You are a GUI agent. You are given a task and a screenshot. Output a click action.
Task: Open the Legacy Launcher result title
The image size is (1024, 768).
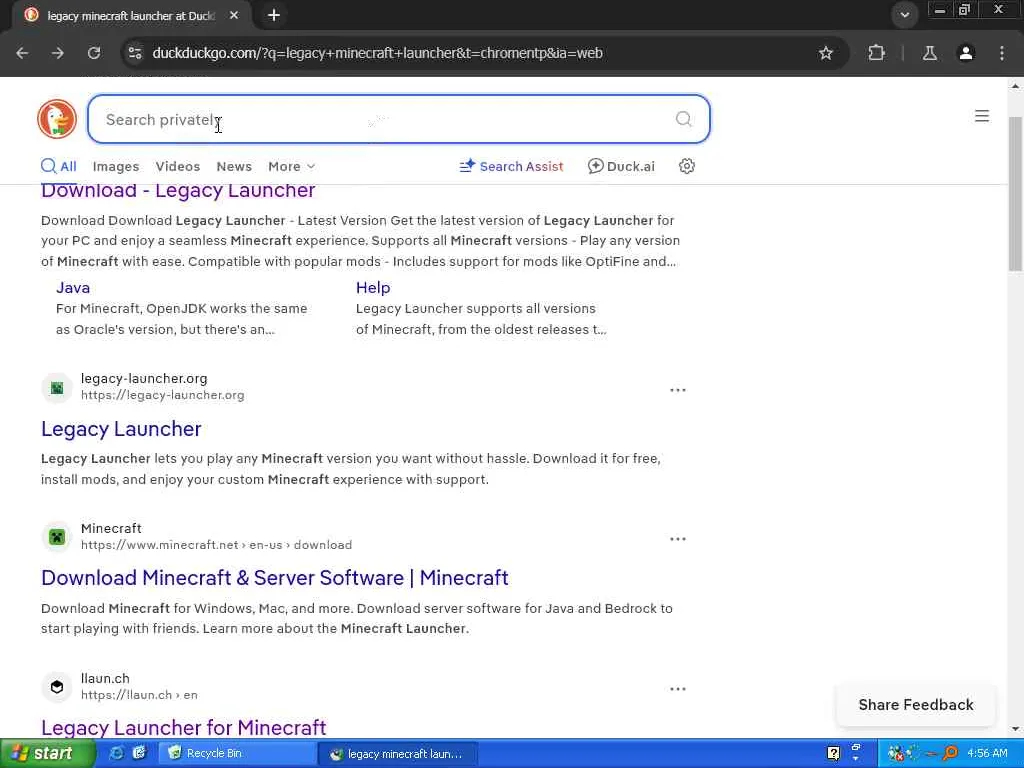tap(121, 428)
